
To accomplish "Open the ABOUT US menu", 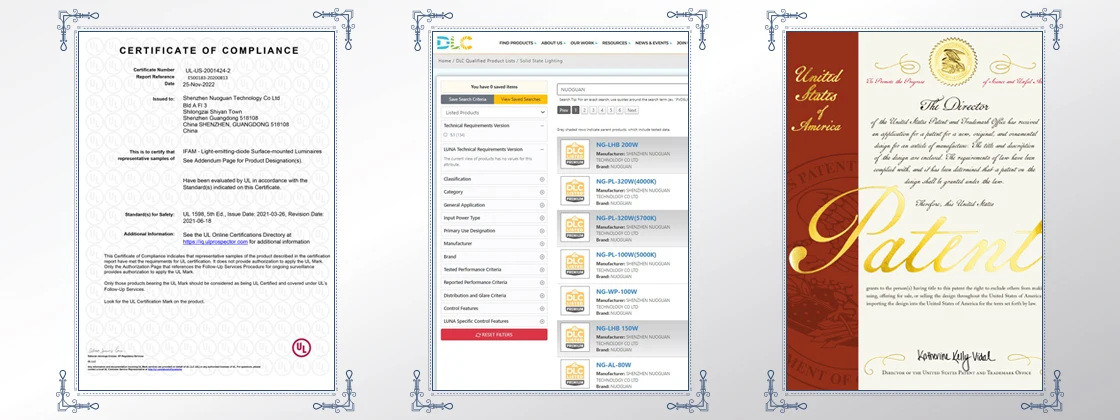I will pos(554,43).
